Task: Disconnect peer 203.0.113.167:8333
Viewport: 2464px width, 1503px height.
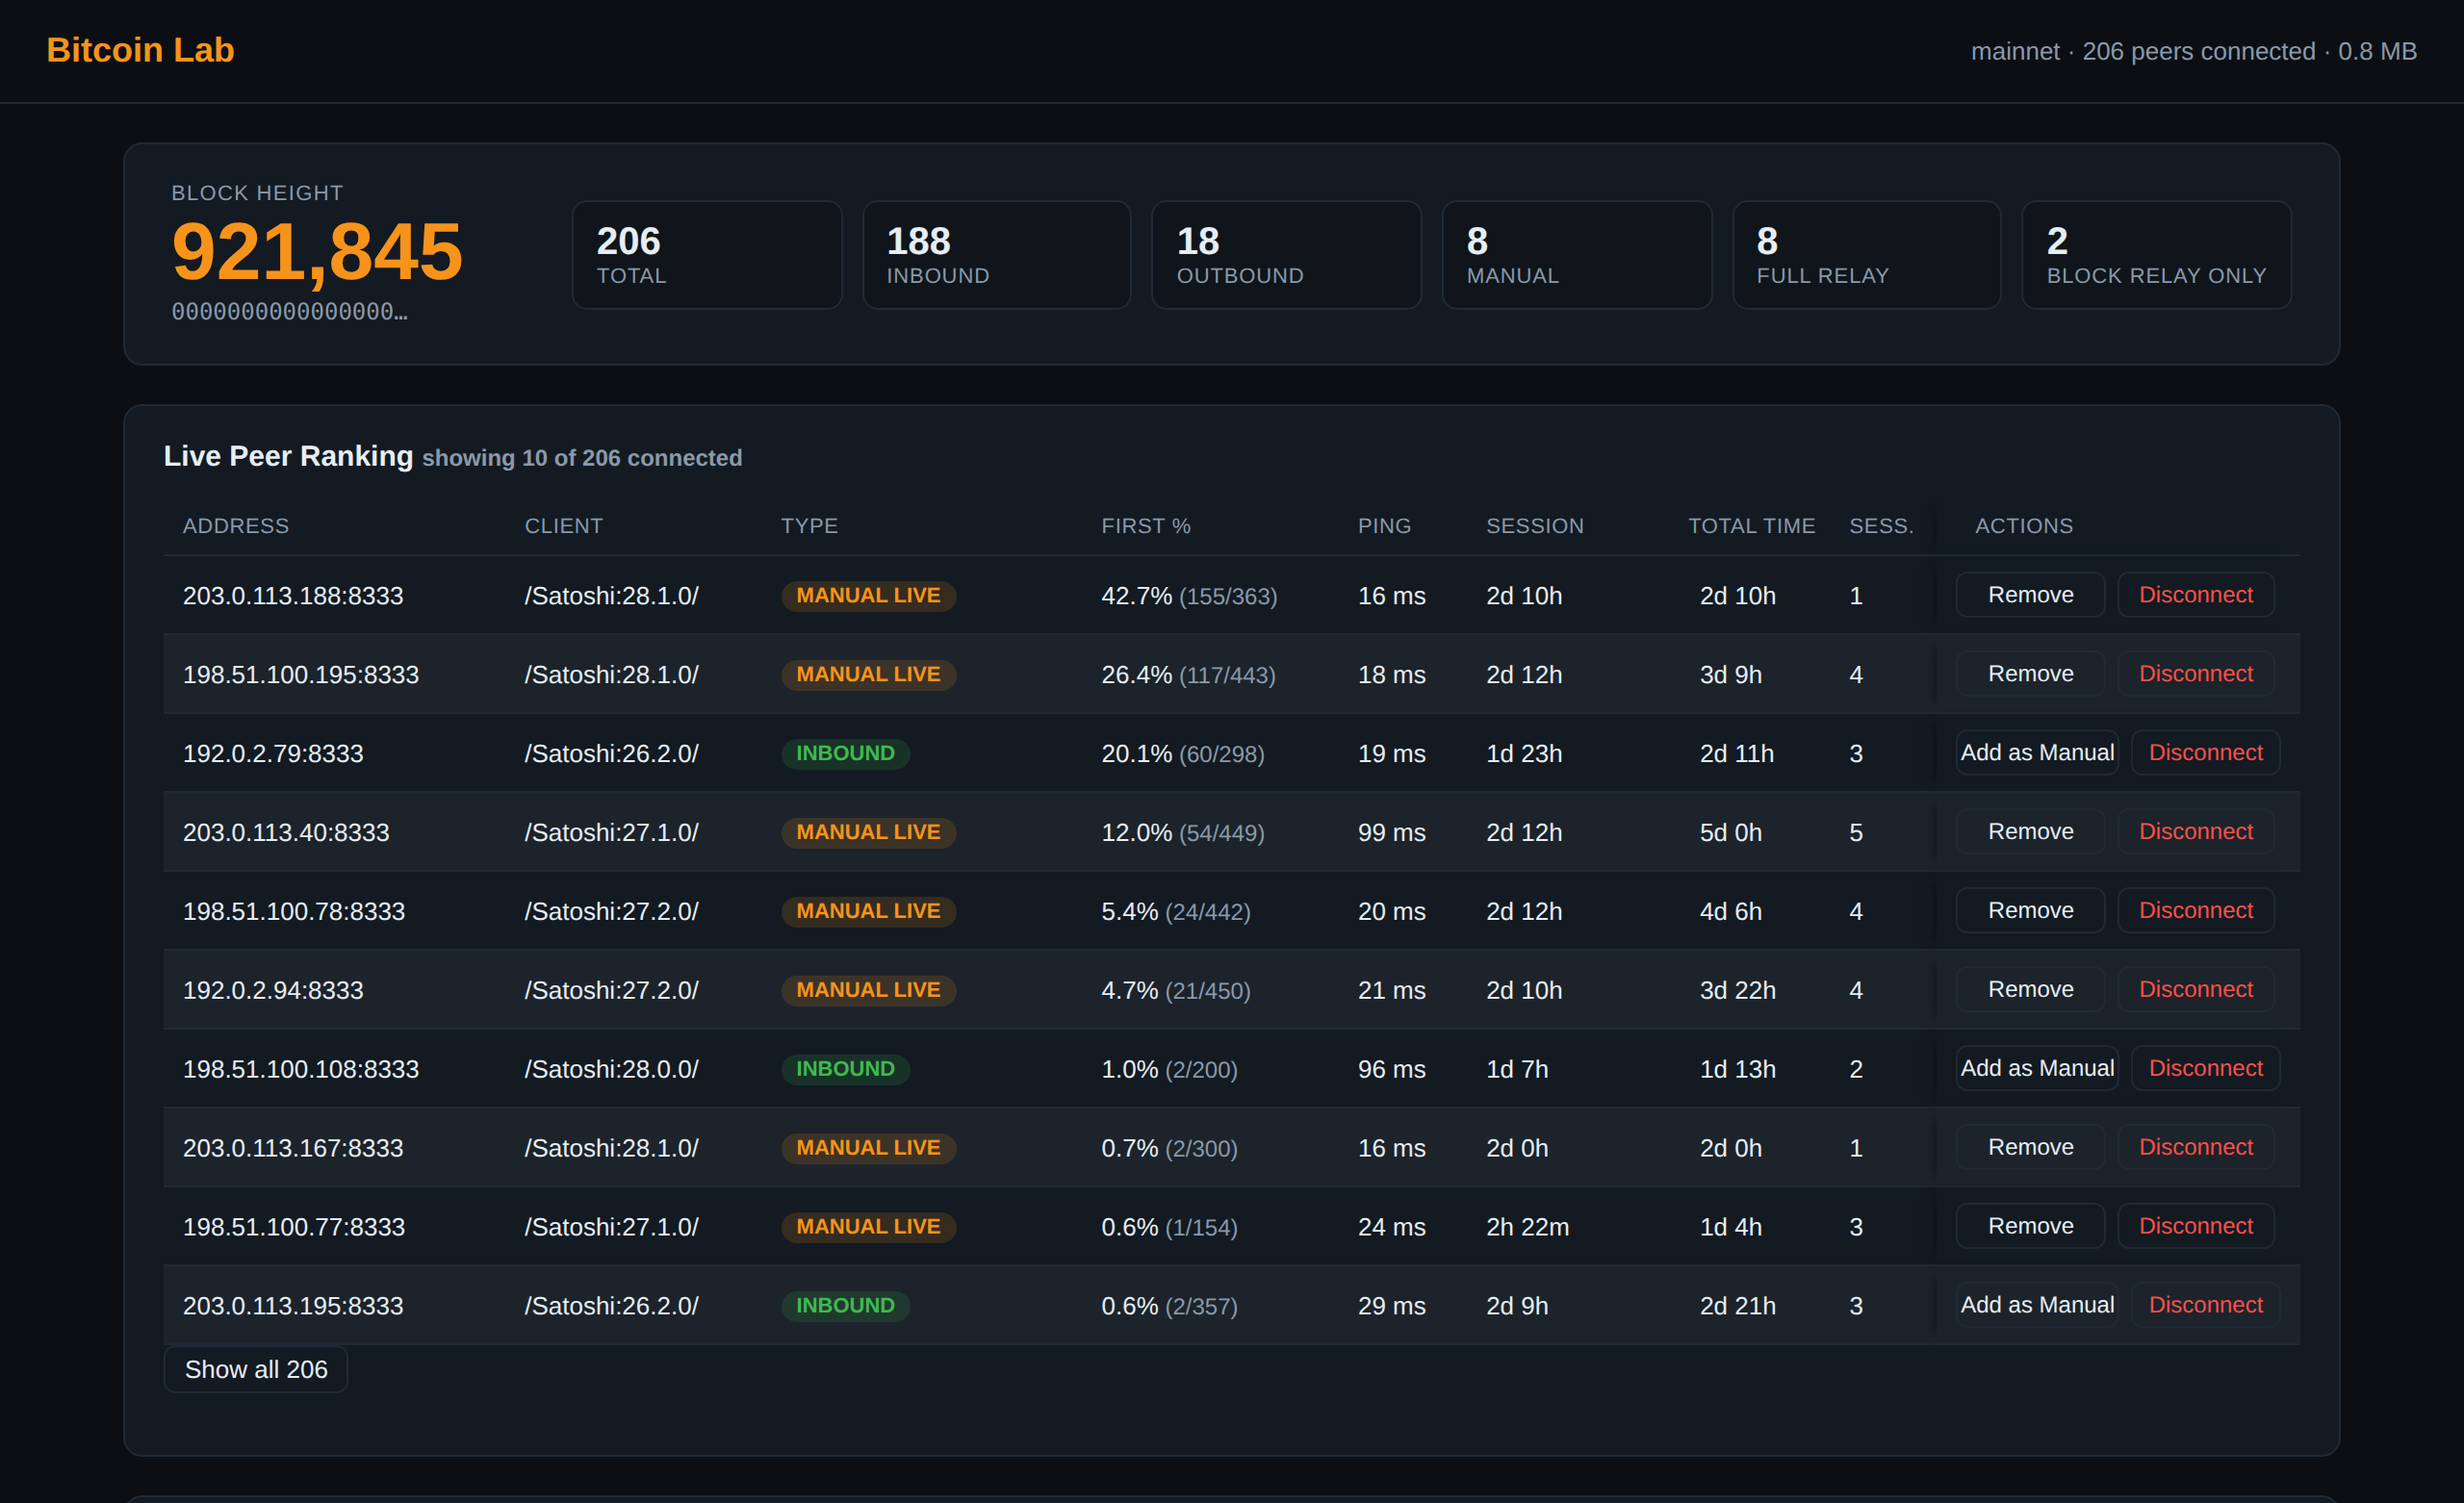Action: pyautogui.click(x=2196, y=1148)
